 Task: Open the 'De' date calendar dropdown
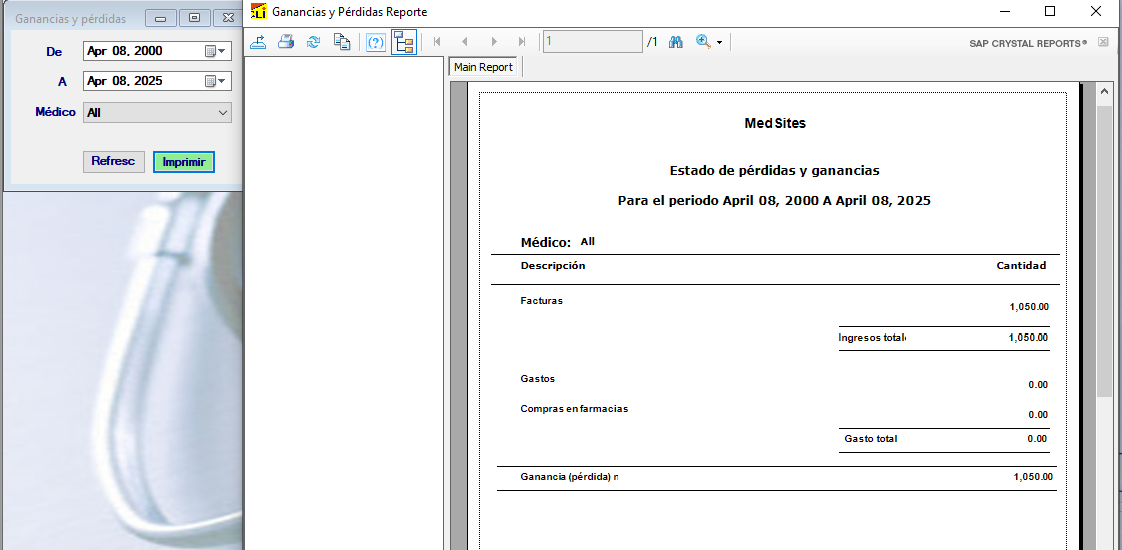[216, 51]
